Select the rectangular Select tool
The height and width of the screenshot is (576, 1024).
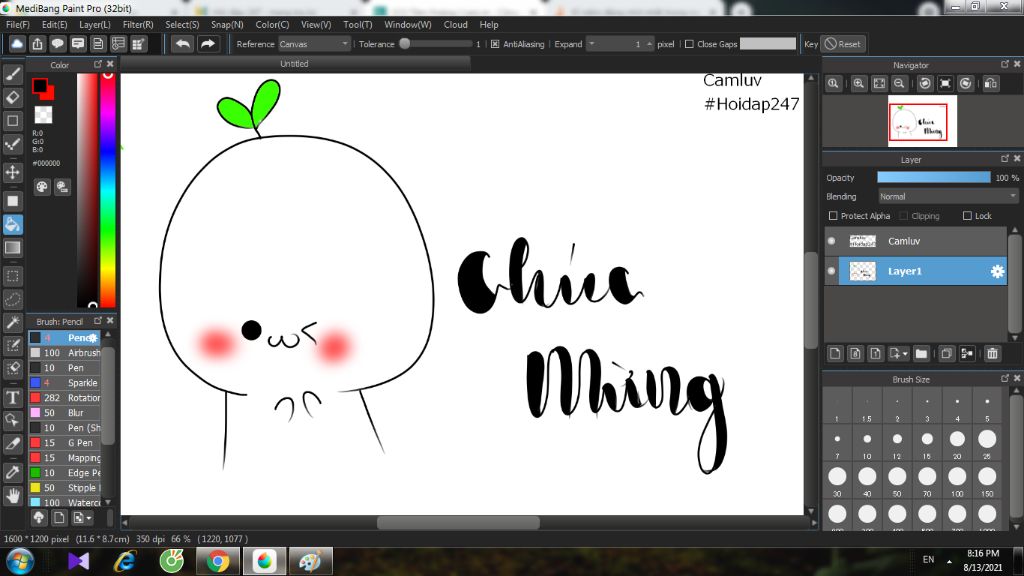point(12,276)
